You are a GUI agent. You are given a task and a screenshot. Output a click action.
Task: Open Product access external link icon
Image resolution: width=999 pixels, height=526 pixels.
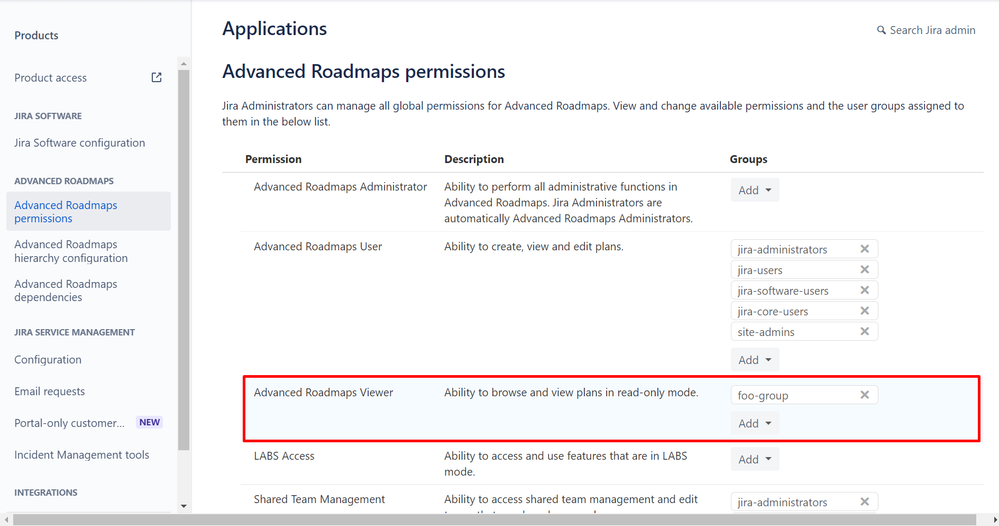pos(156,78)
